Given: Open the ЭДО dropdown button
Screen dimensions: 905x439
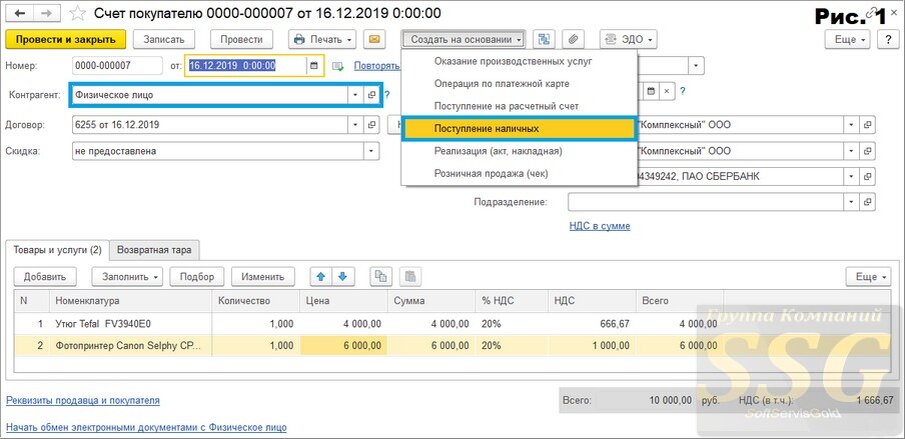Looking at the screenshot, I should (629, 39).
